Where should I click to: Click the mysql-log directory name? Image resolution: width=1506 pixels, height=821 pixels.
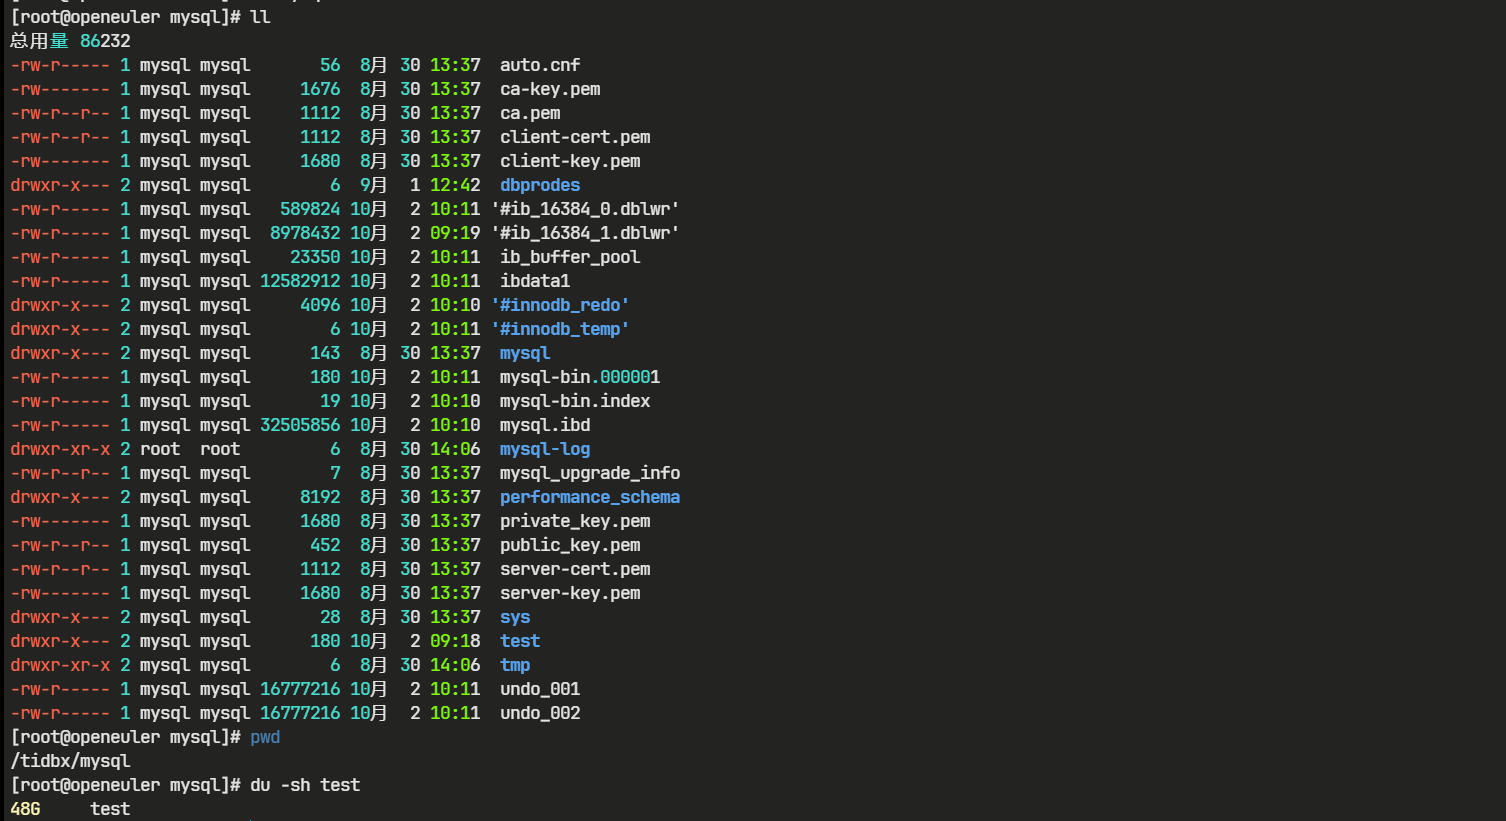(544, 449)
